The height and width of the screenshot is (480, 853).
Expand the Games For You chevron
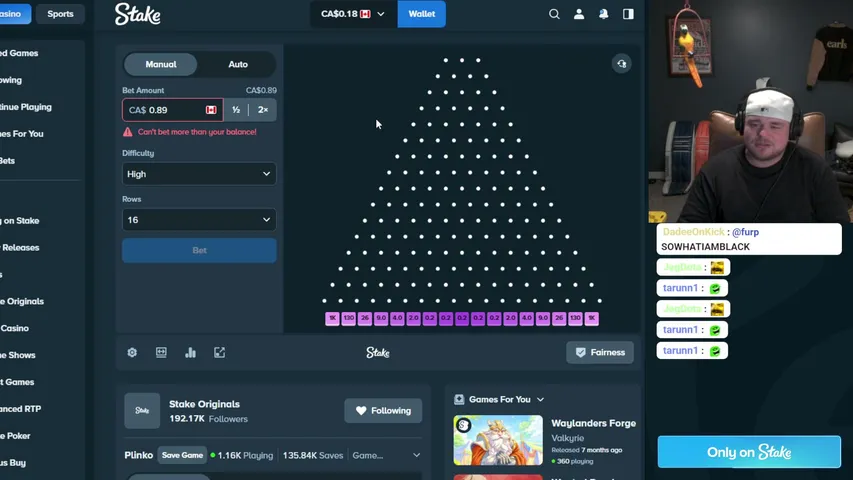[x=540, y=399]
